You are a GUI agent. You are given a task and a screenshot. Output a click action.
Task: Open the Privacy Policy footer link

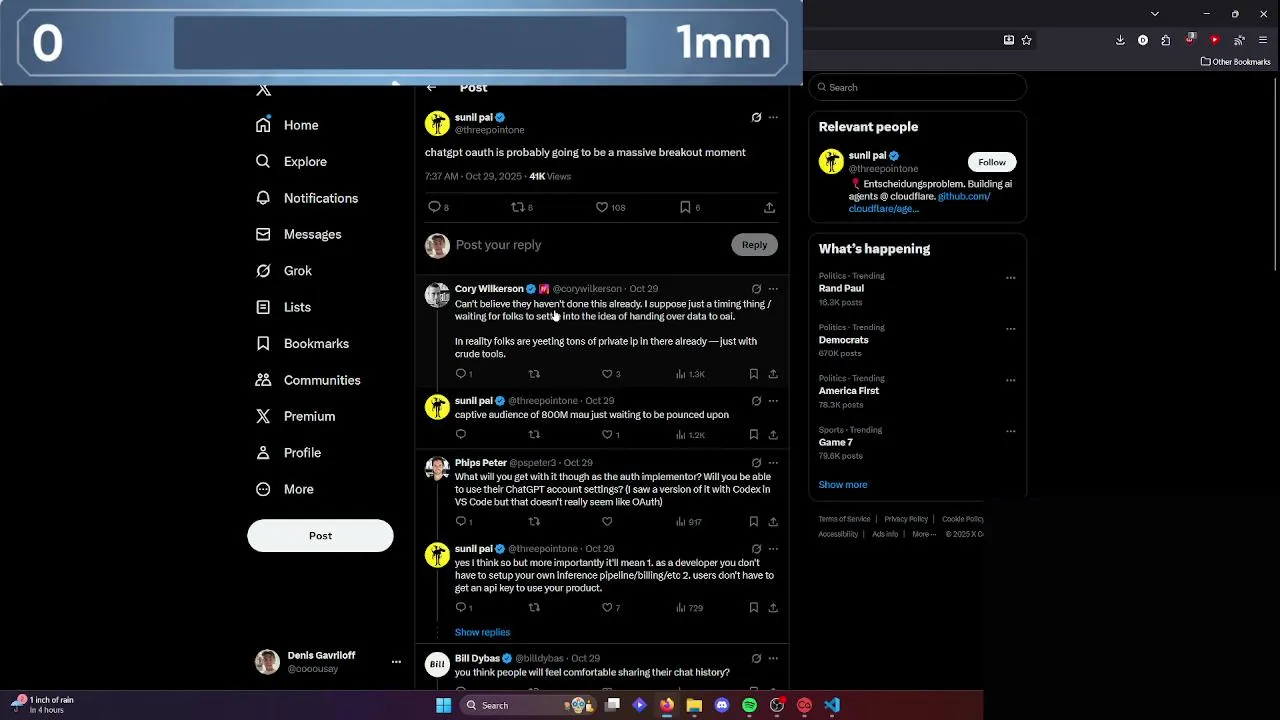906,519
